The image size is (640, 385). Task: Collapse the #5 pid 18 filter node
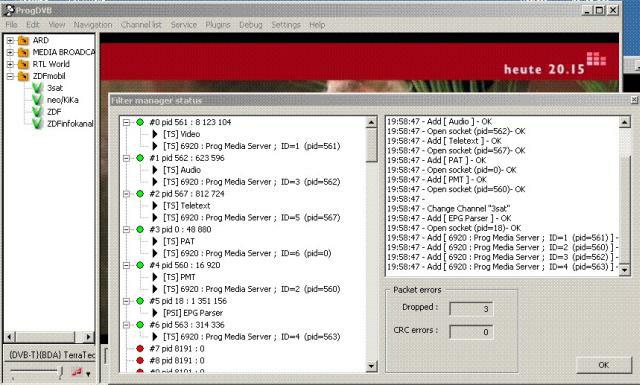point(127,301)
